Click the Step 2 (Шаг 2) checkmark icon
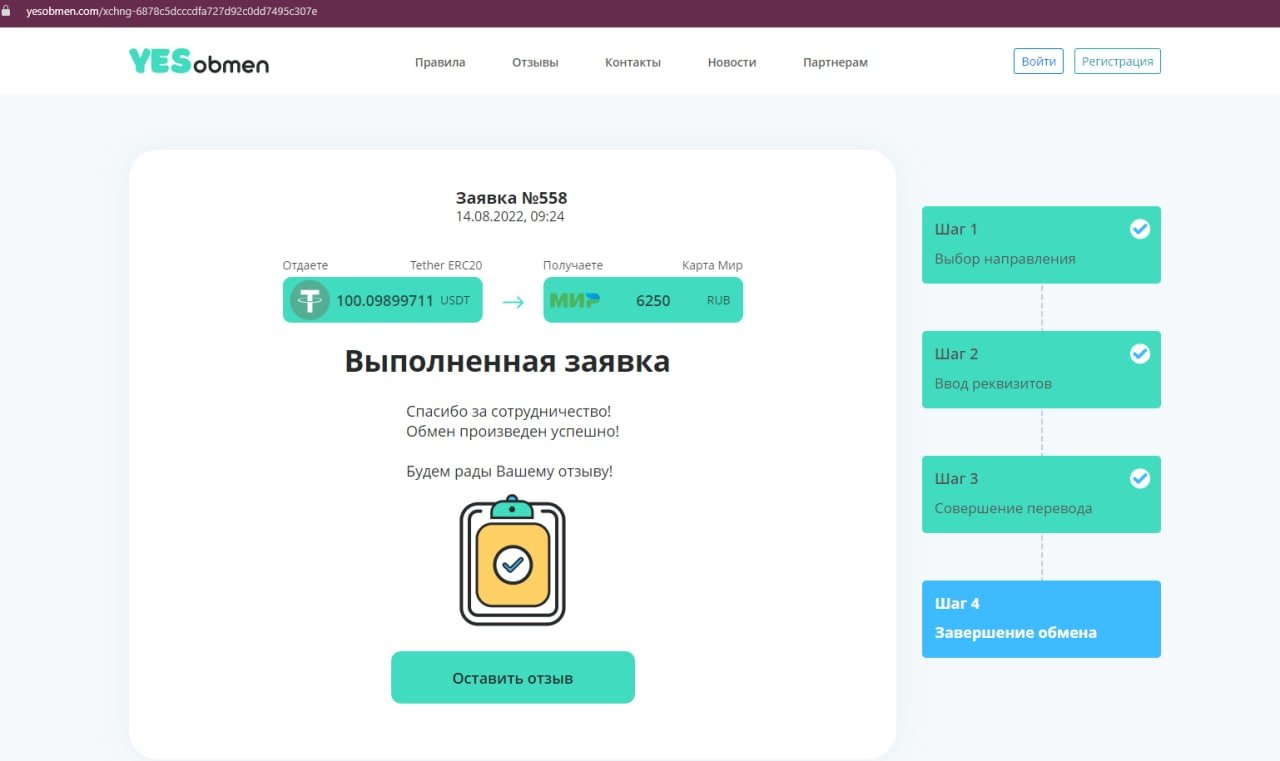This screenshot has height=761, width=1280. pyautogui.click(x=1140, y=354)
